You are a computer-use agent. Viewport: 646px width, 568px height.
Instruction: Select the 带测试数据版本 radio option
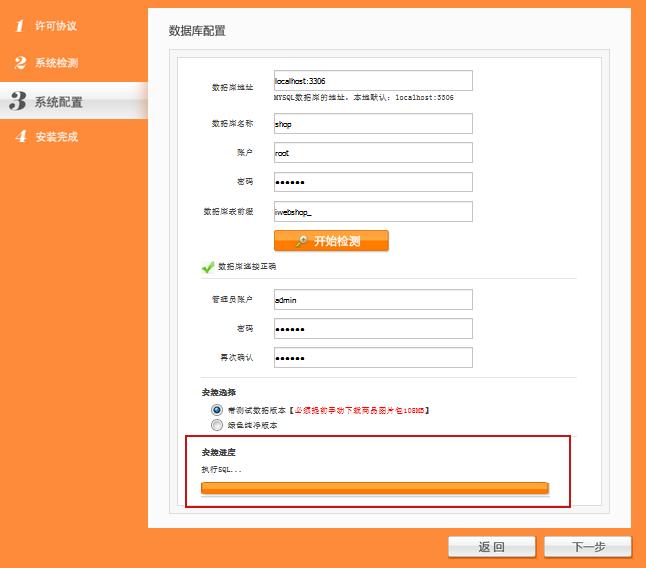(217, 410)
